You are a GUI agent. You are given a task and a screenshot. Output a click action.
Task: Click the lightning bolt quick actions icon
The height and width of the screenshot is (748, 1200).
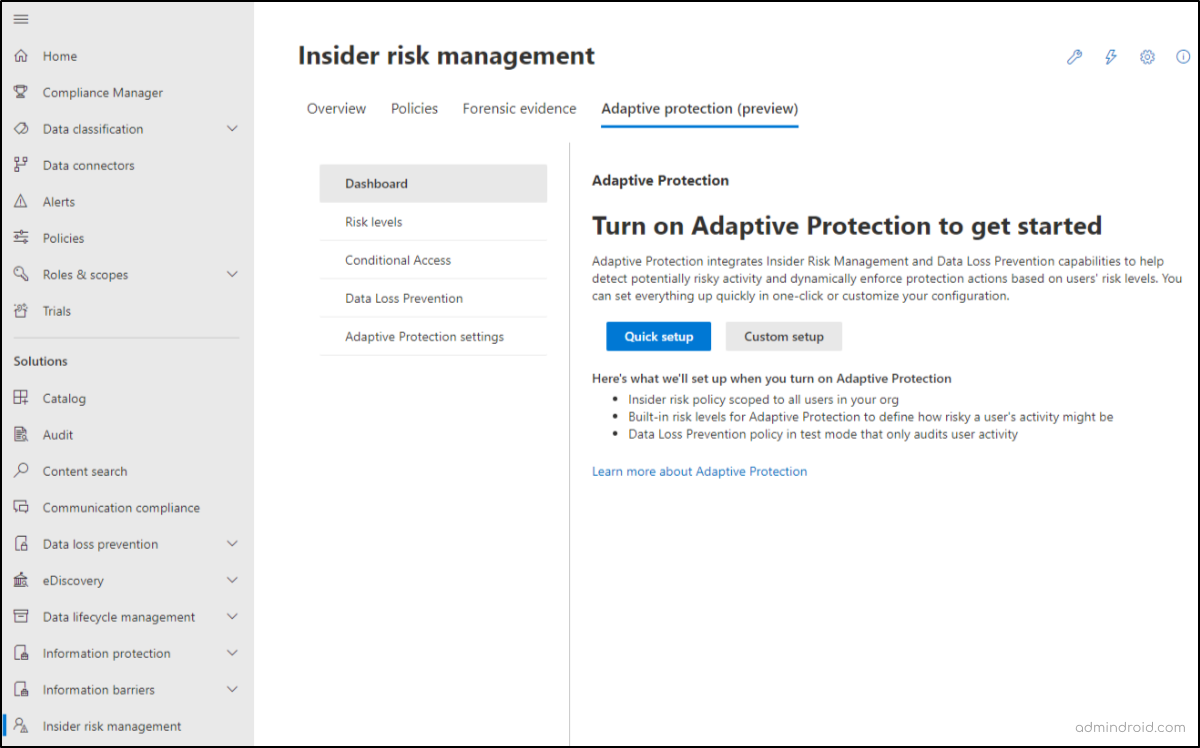point(1110,57)
